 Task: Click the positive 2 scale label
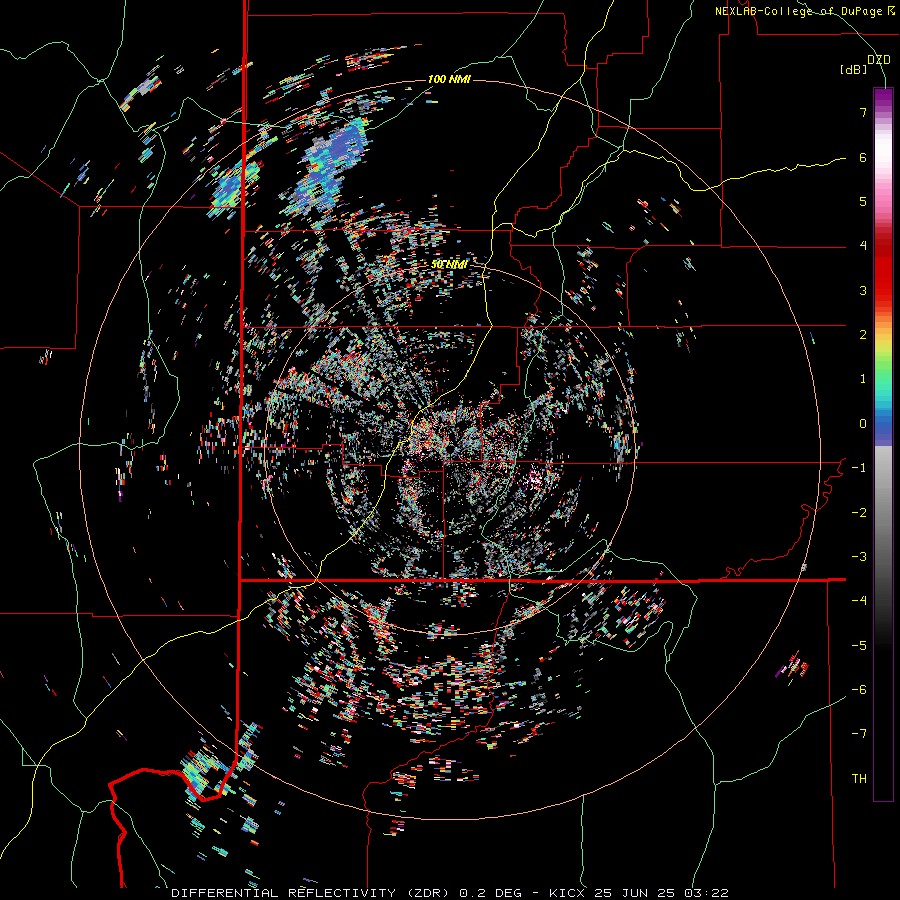click(863, 335)
